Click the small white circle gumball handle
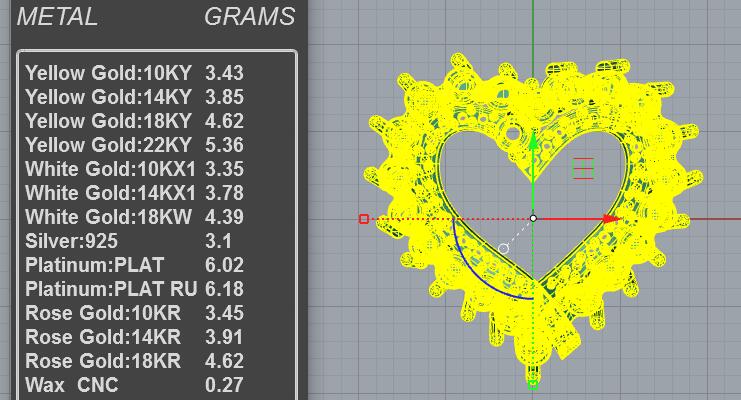741x400 pixels. click(503, 249)
